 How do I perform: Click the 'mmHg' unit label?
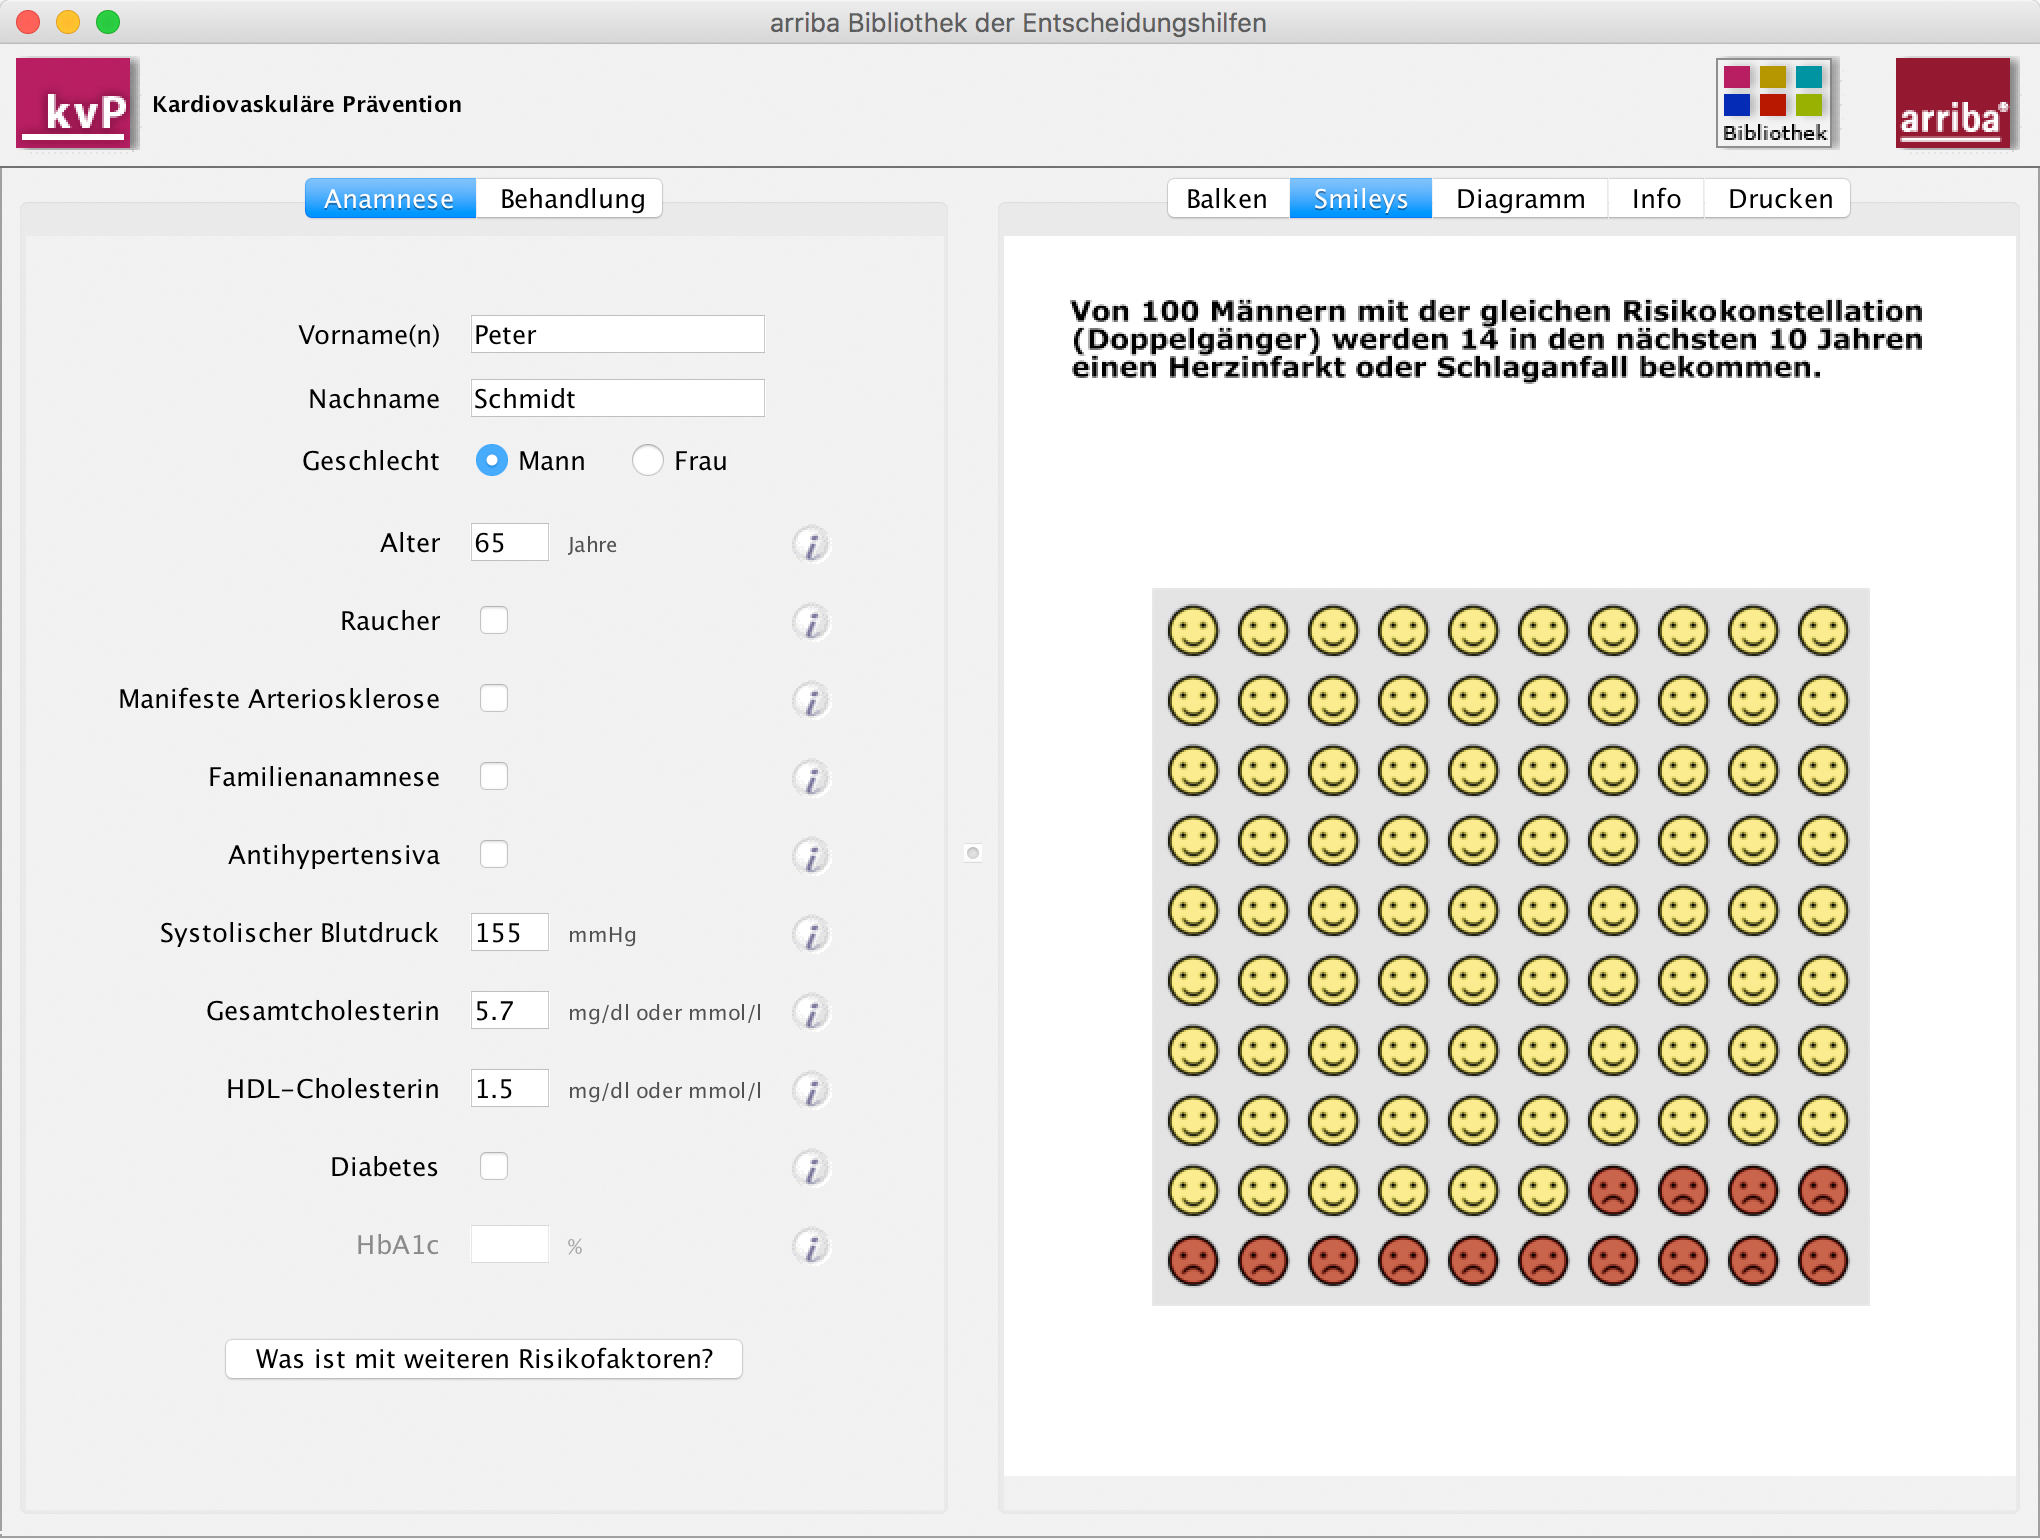pos(602,935)
